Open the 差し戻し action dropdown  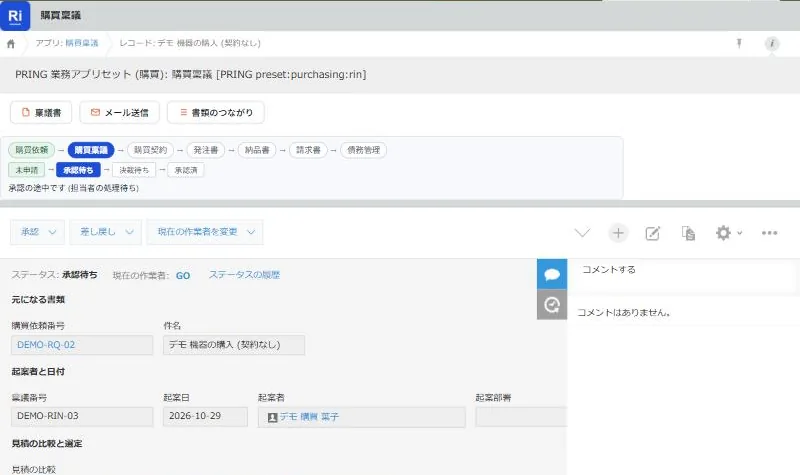(106, 232)
